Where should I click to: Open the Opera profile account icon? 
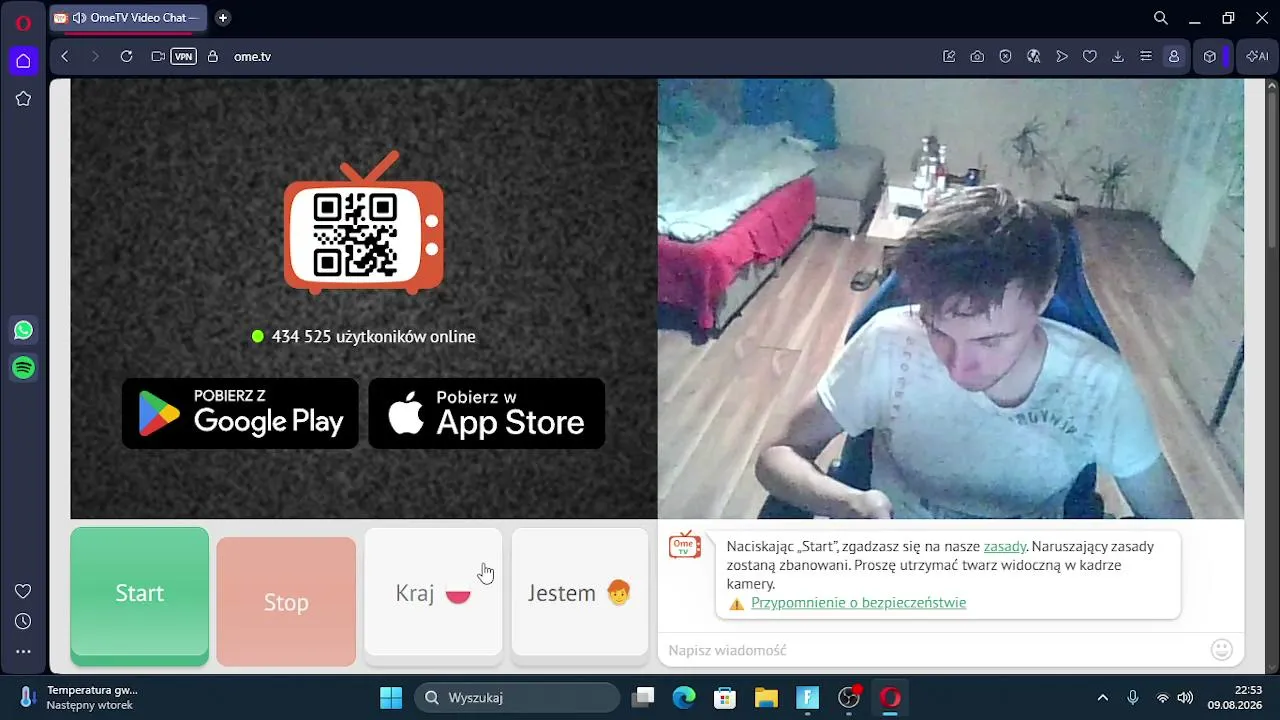coord(1174,57)
